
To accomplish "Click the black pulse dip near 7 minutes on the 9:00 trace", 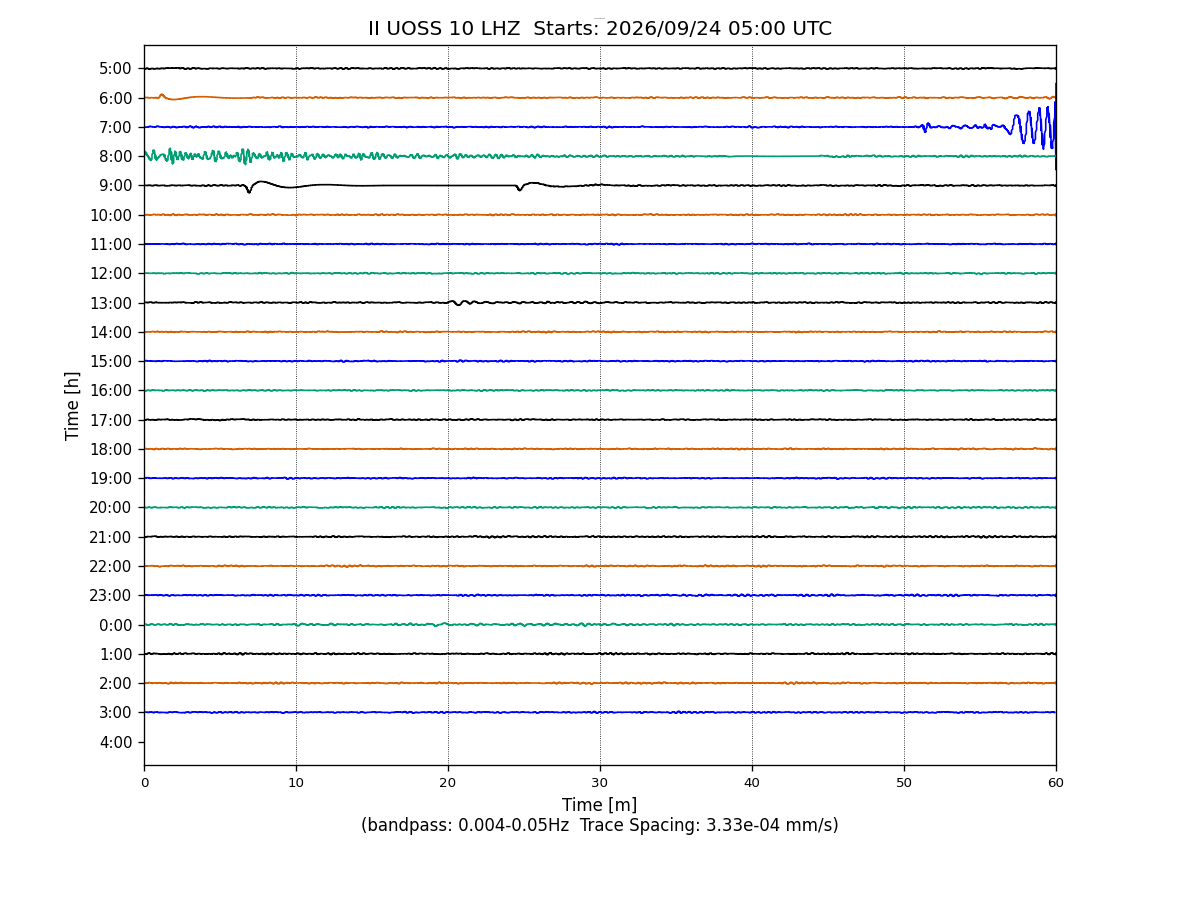I will pyautogui.click(x=249, y=188).
